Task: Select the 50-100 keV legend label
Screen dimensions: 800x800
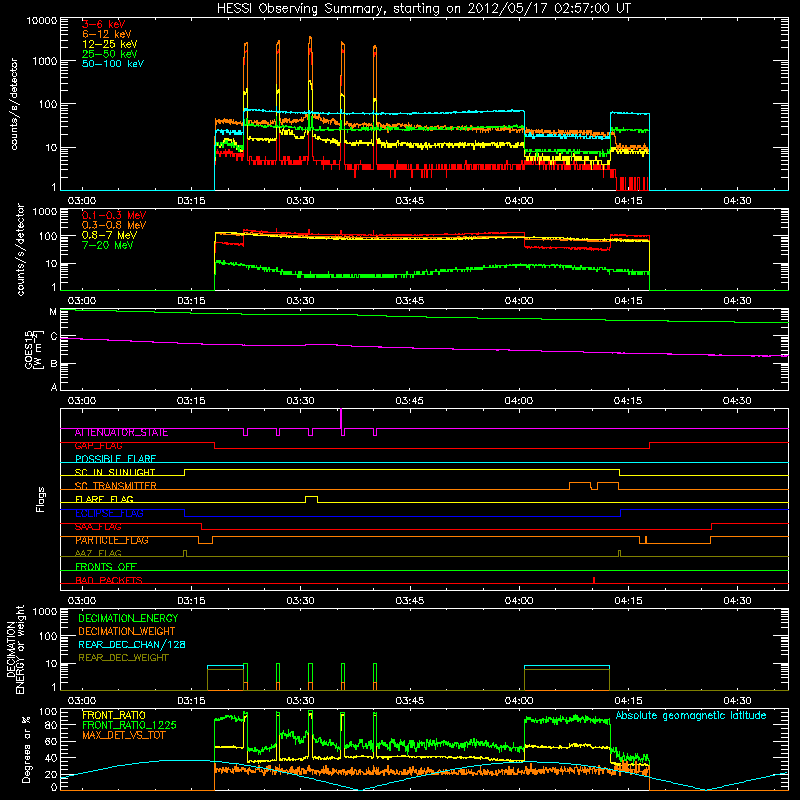Action: 113,64
